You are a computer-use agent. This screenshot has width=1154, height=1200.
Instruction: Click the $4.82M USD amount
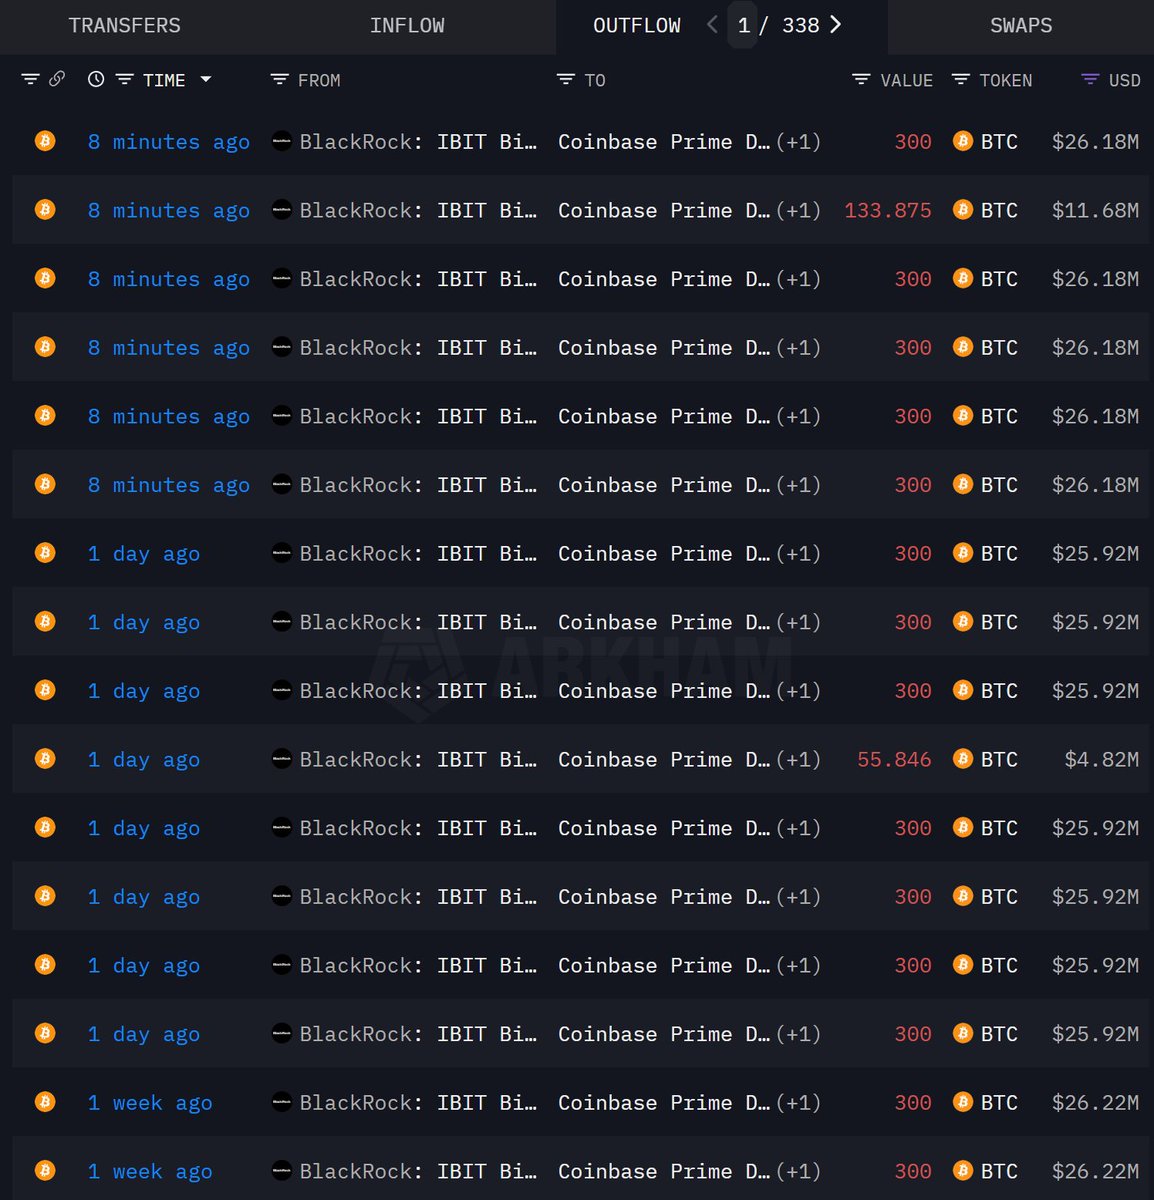tap(1101, 760)
